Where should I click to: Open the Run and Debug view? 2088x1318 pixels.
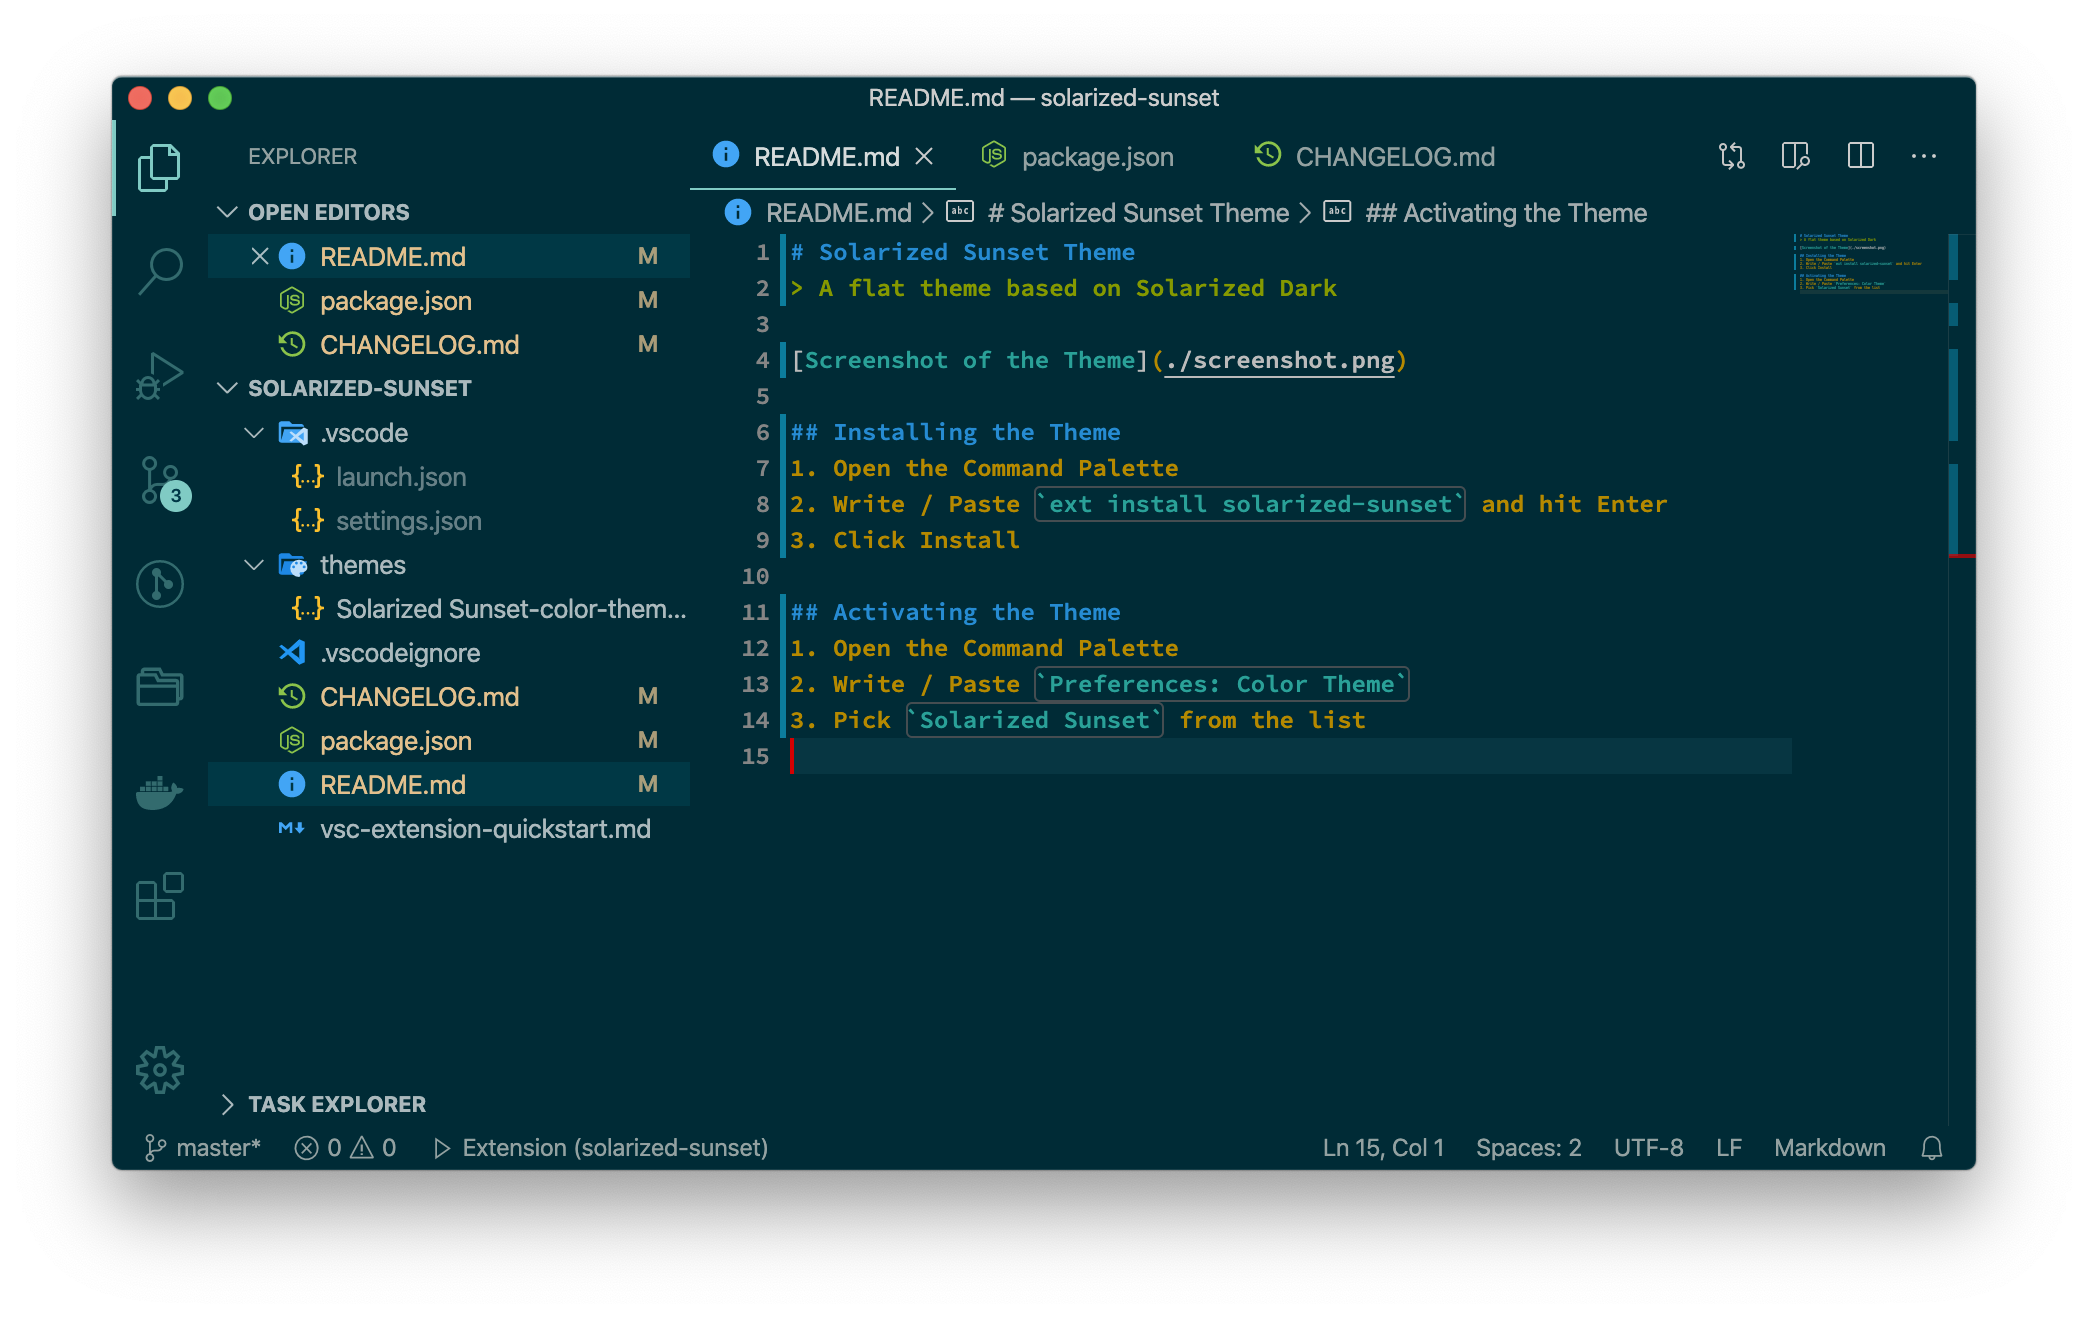click(x=160, y=376)
